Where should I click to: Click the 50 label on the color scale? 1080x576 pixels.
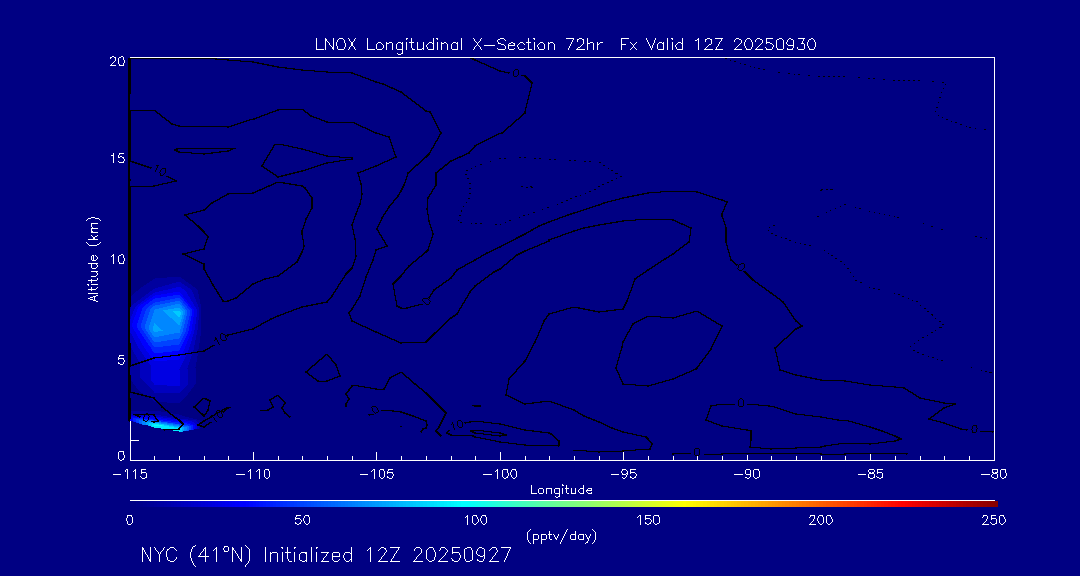[302, 520]
